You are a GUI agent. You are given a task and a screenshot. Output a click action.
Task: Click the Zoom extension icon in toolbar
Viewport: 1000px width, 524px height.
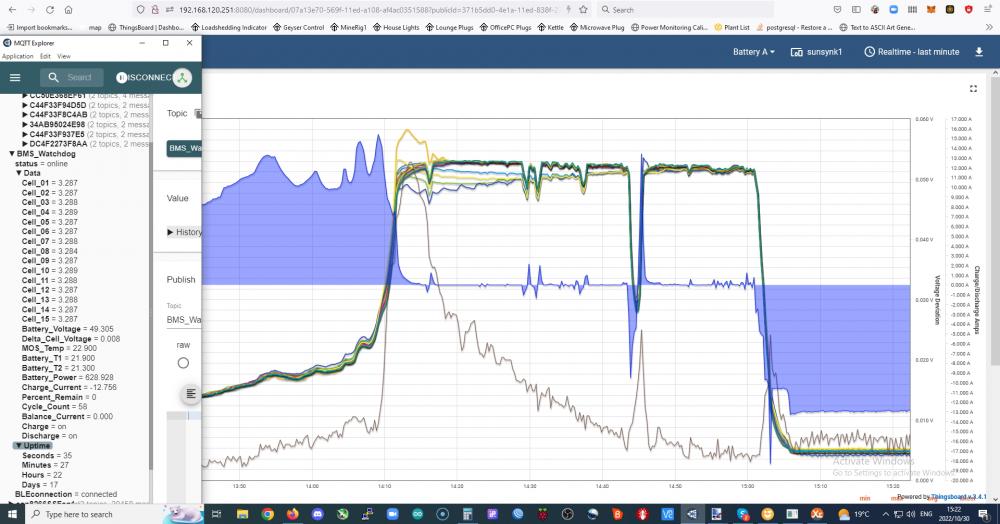[893, 10]
